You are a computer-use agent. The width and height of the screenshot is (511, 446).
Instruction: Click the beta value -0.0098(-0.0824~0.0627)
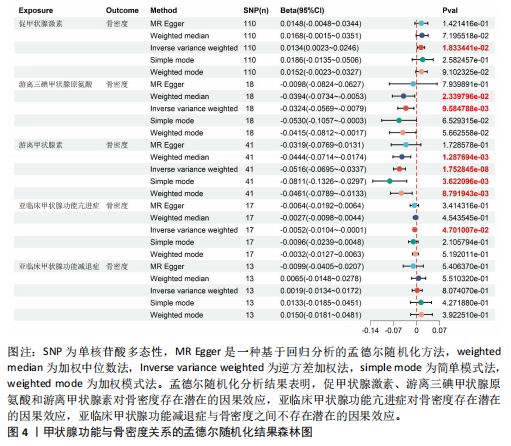click(322, 84)
